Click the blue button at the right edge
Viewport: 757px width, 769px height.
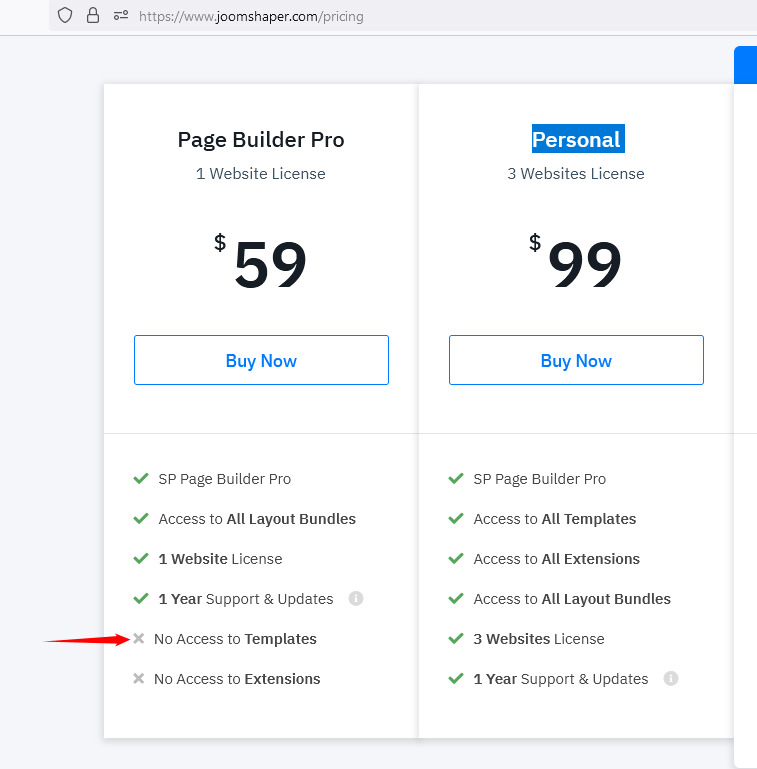[x=746, y=65]
